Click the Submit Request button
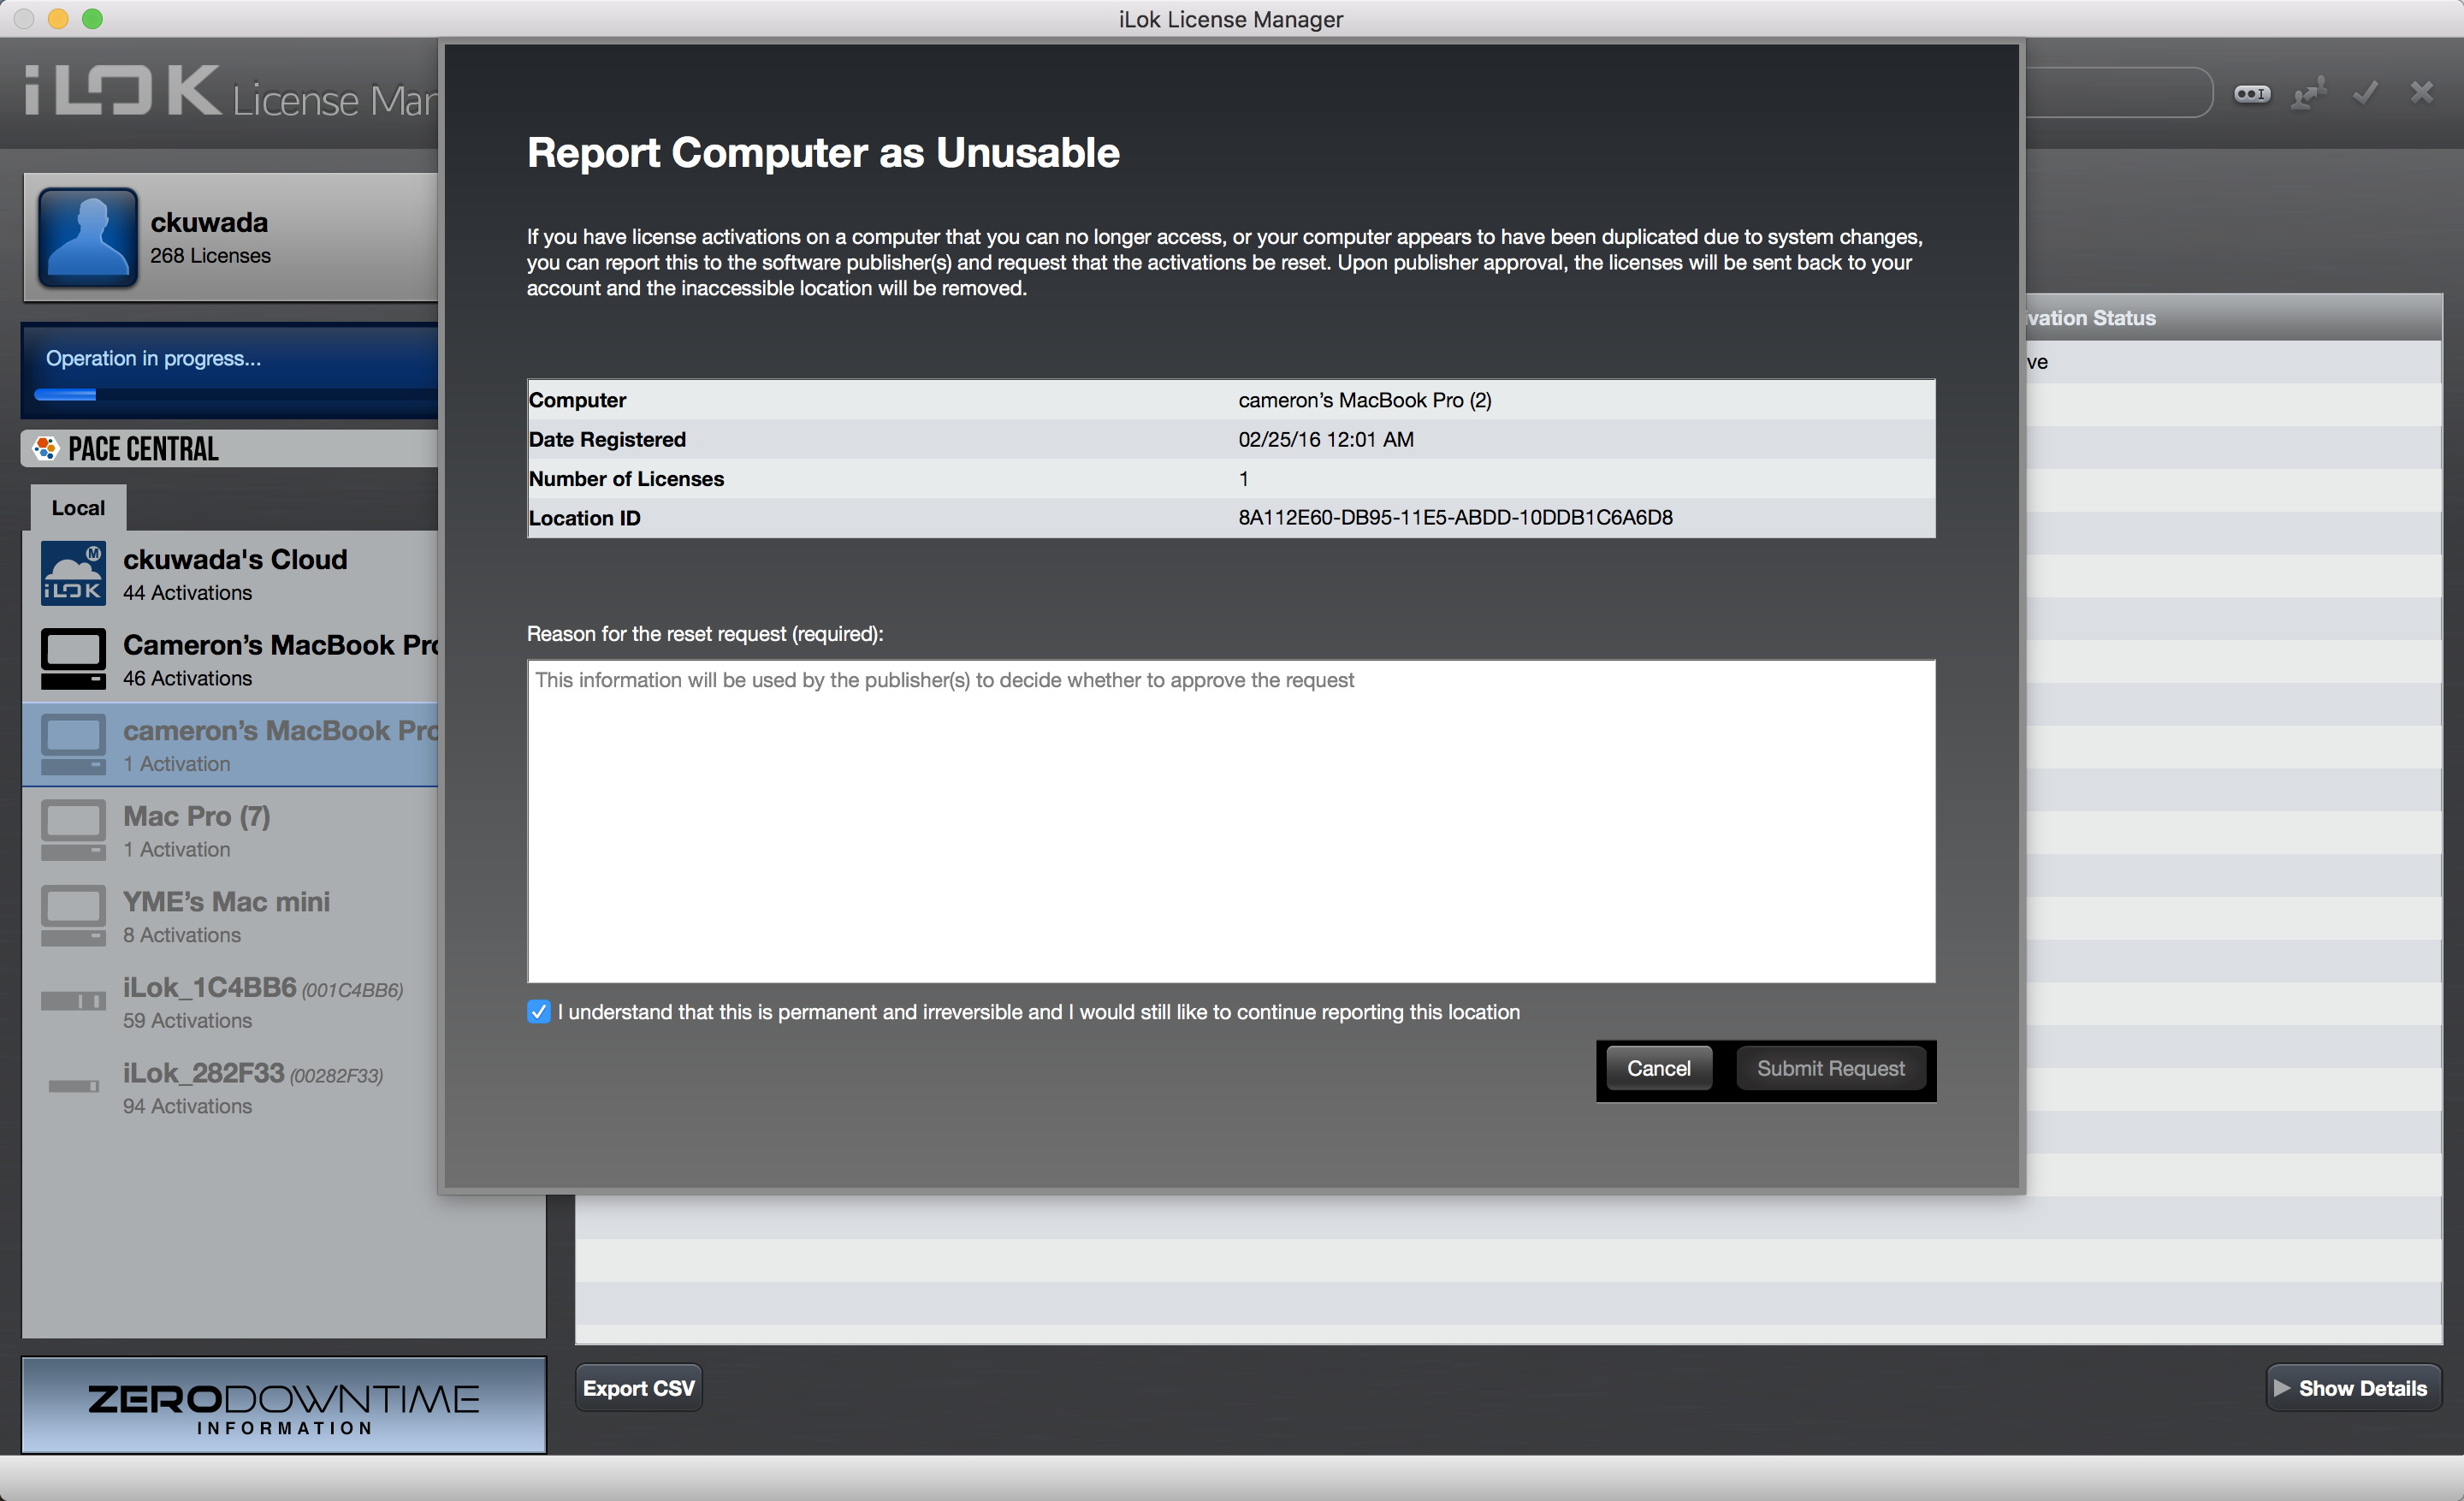Image resolution: width=2464 pixels, height=1501 pixels. point(1830,1068)
